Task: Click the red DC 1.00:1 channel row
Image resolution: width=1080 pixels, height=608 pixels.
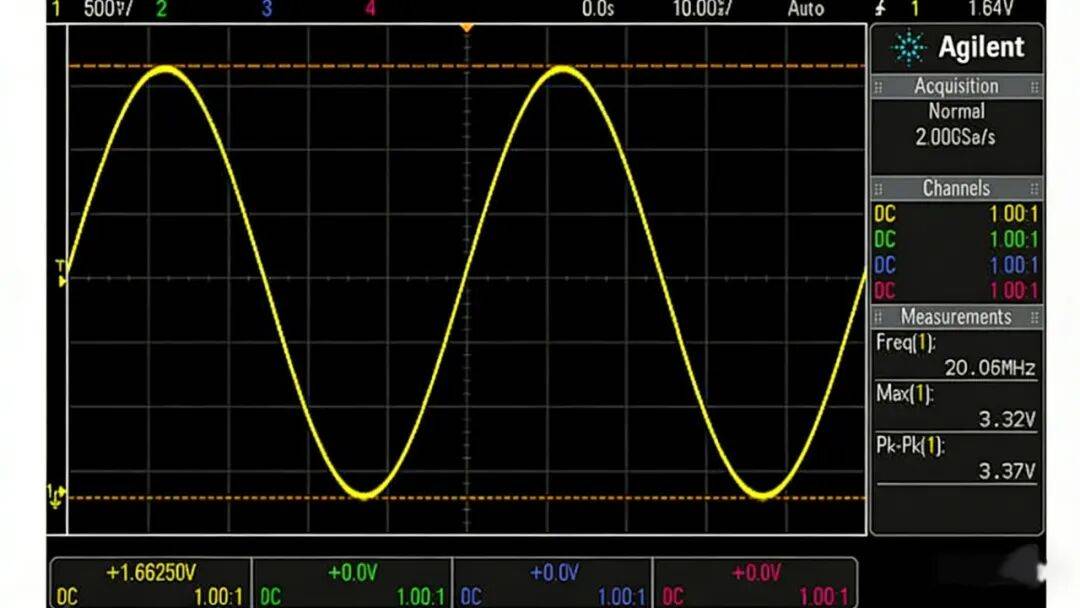Action: tap(956, 291)
